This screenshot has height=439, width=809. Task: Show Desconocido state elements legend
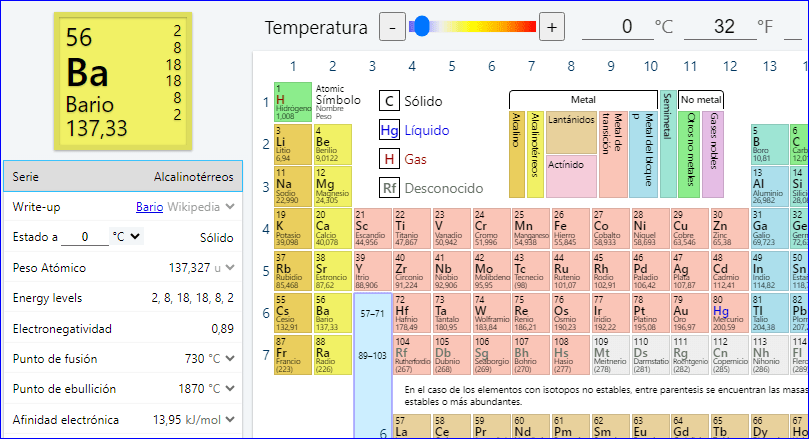(x=431, y=188)
